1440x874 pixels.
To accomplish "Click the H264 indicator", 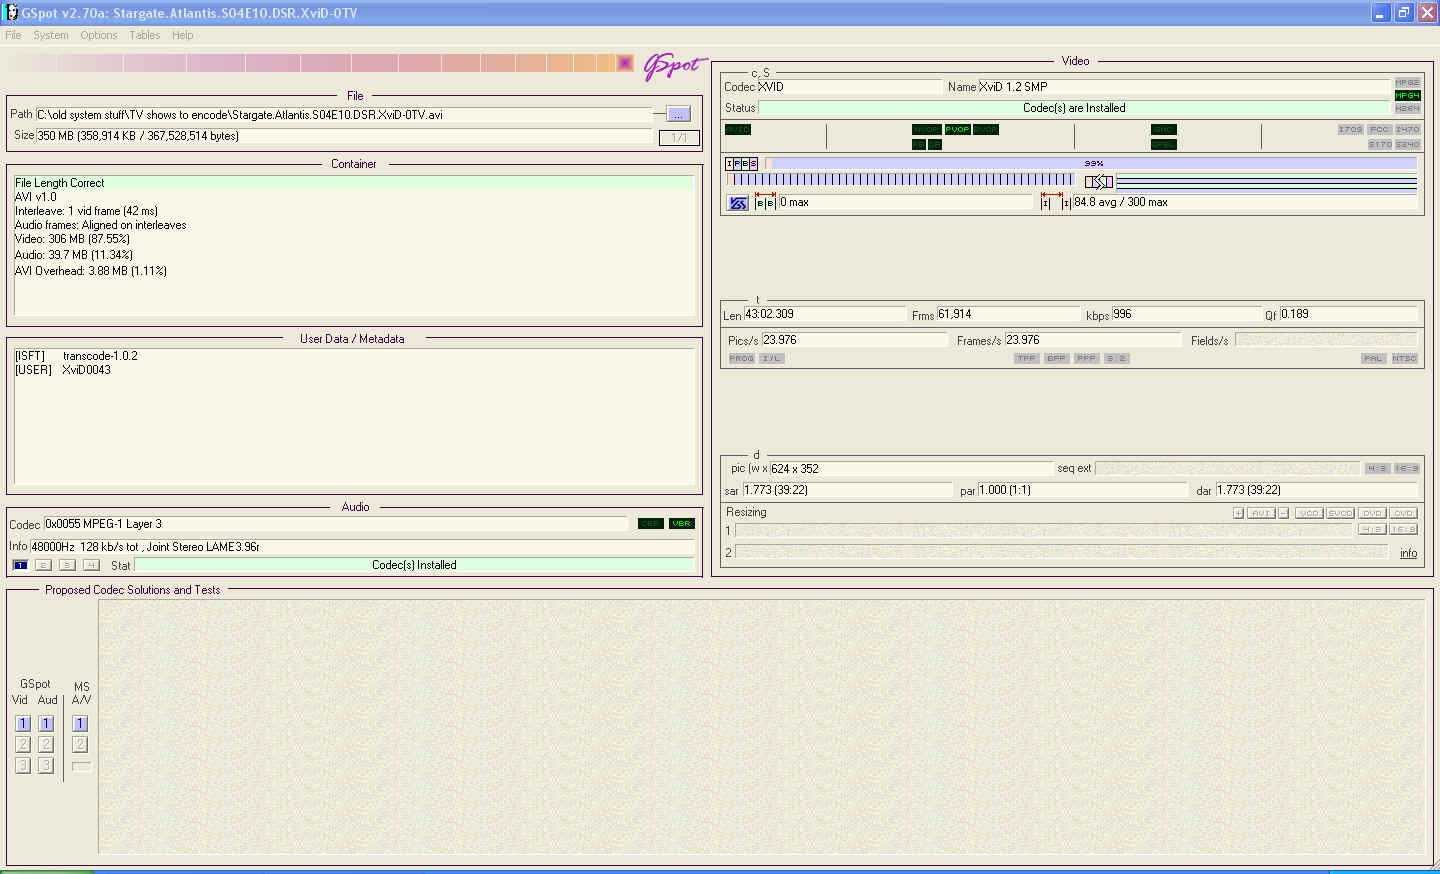I will coord(1407,108).
